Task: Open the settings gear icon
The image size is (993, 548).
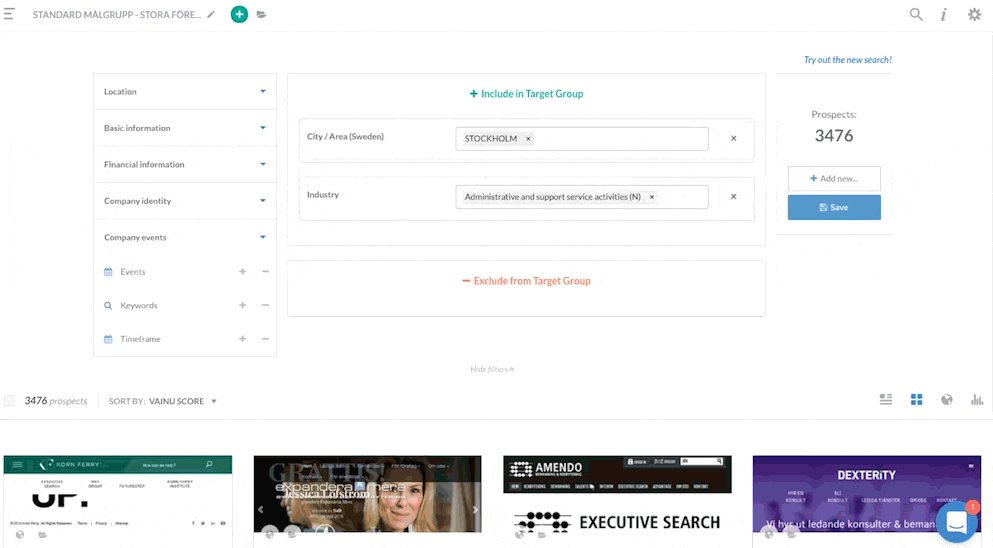Action: 974,15
